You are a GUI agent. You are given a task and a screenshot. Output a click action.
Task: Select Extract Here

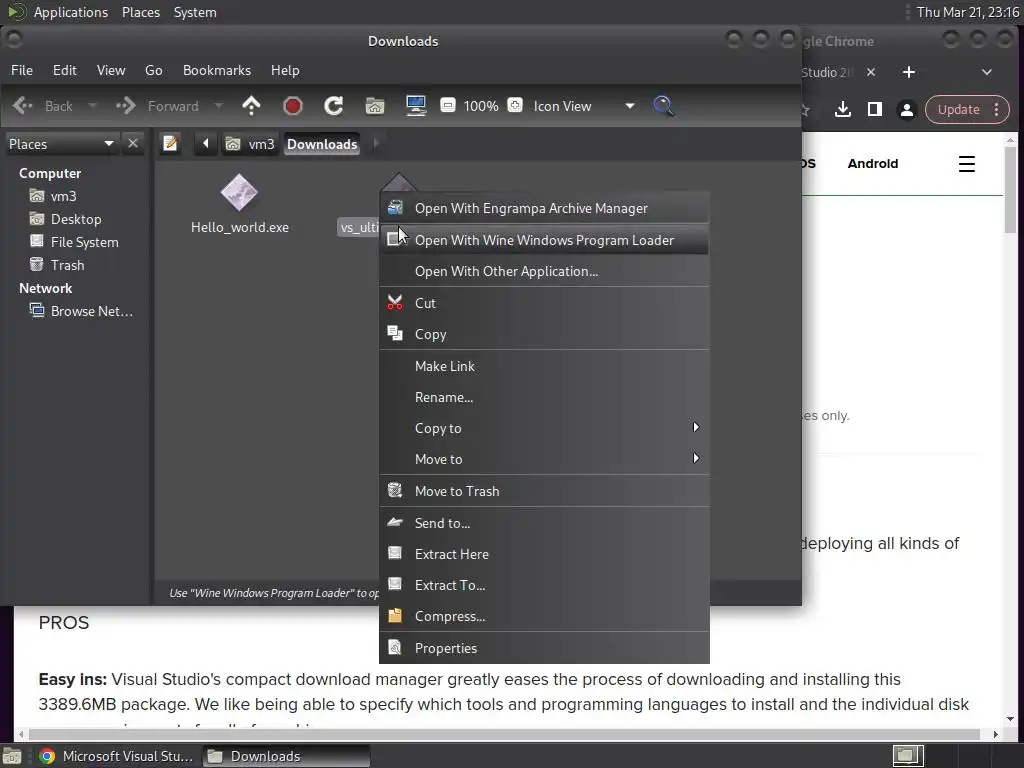point(544,554)
